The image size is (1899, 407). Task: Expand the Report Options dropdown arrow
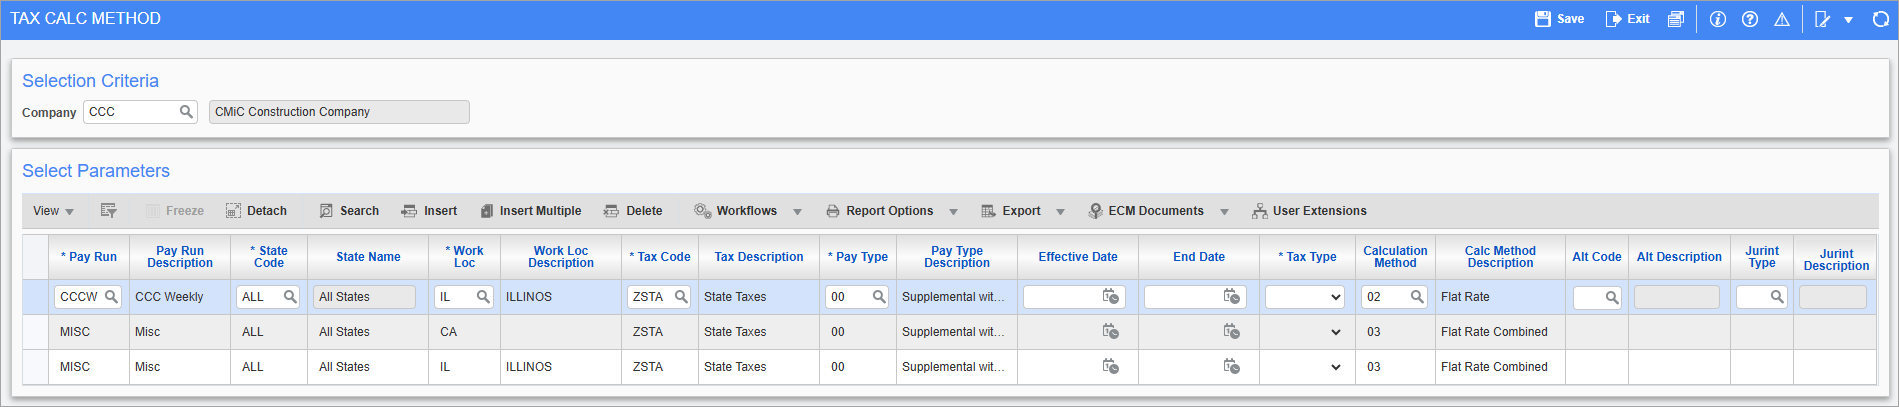click(953, 212)
